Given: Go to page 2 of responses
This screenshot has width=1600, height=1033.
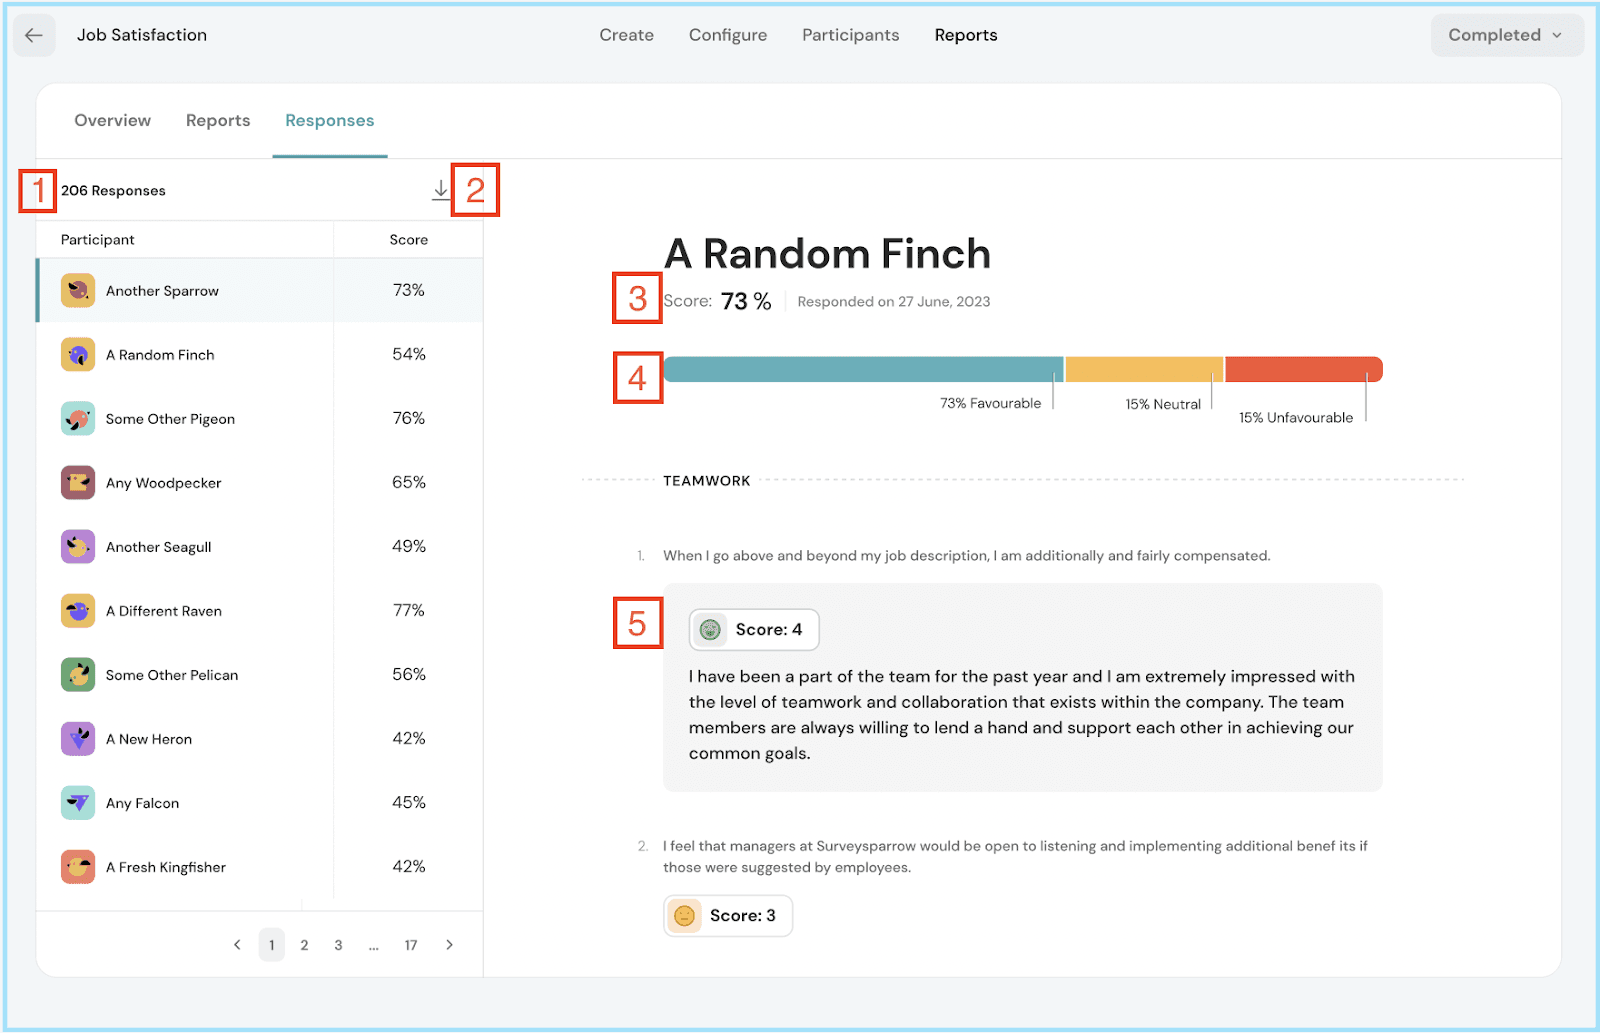Looking at the screenshot, I should point(304,945).
